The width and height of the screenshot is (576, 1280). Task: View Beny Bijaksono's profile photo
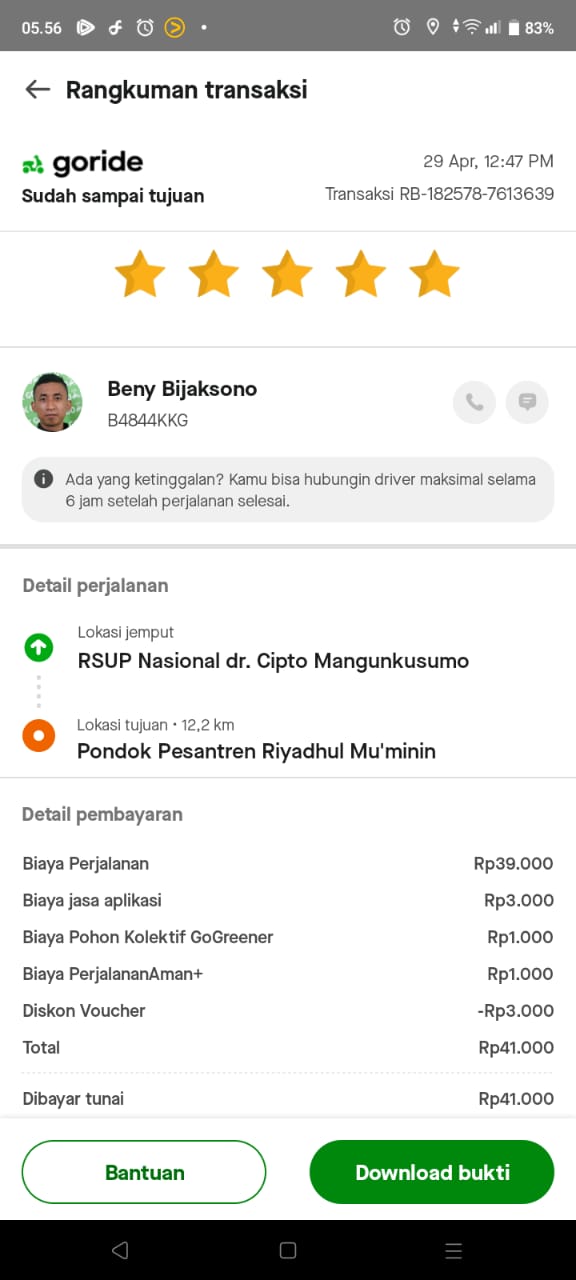click(x=52, y=402)
